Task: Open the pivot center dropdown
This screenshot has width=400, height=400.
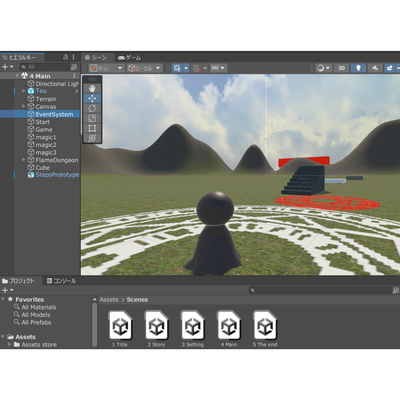Action: pyautogui.click(x=106, y=68)
